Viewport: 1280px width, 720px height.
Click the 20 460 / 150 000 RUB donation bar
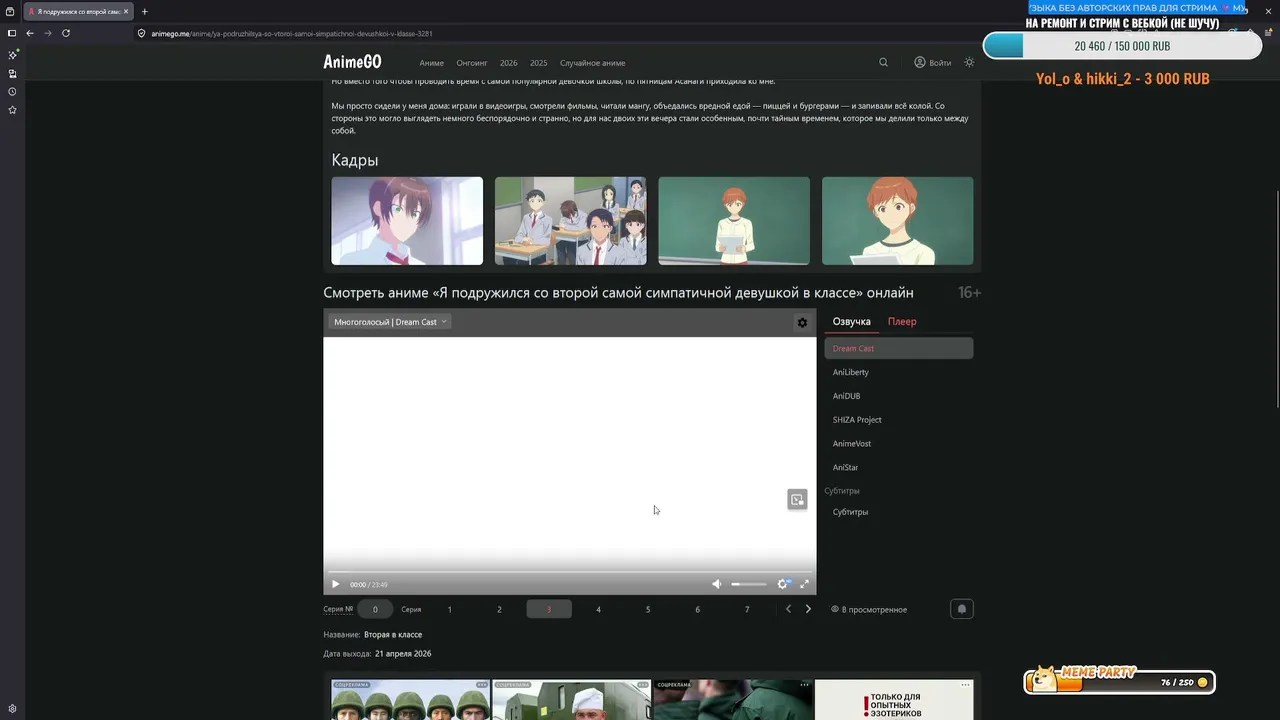1122,46
